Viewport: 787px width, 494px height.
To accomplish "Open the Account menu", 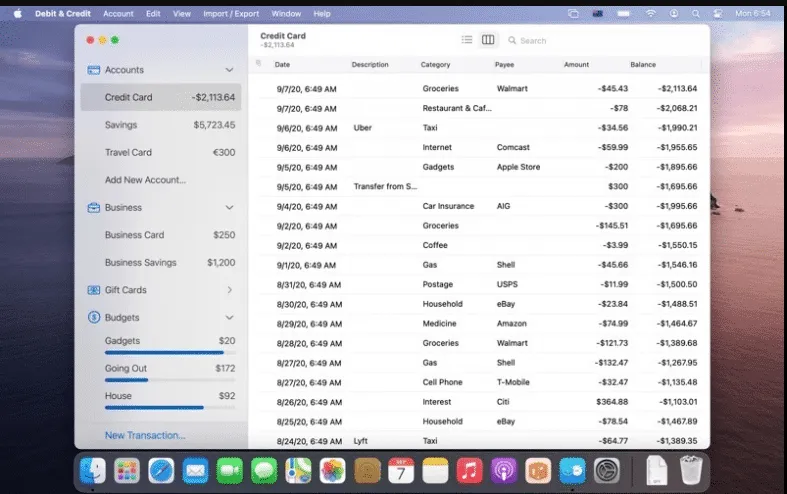I will (x=118, y=14).
